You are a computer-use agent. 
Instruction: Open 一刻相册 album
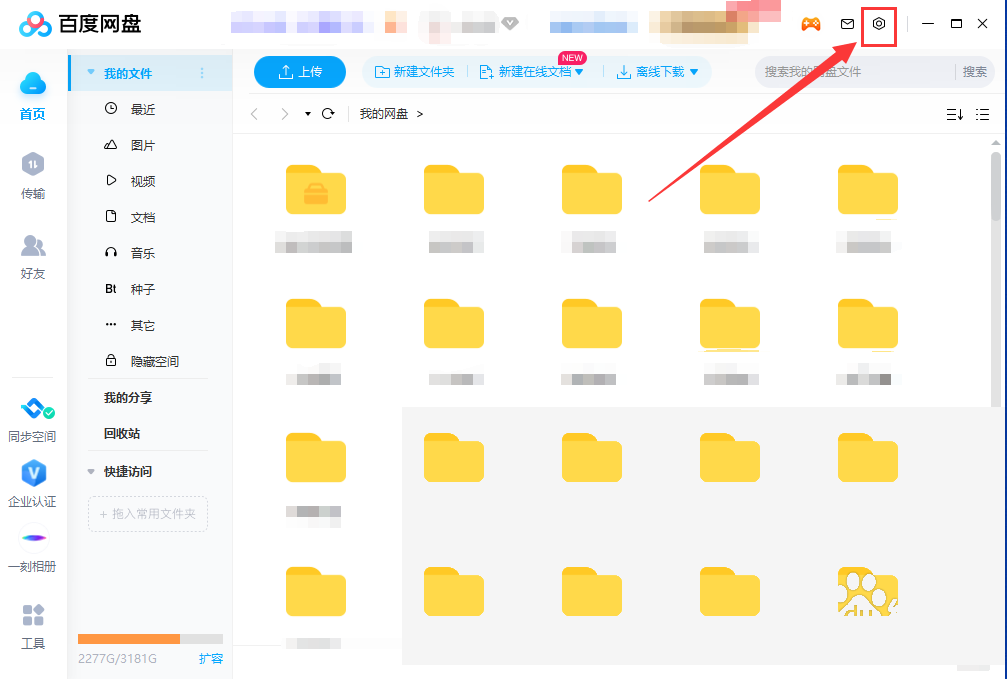(32, 549)
